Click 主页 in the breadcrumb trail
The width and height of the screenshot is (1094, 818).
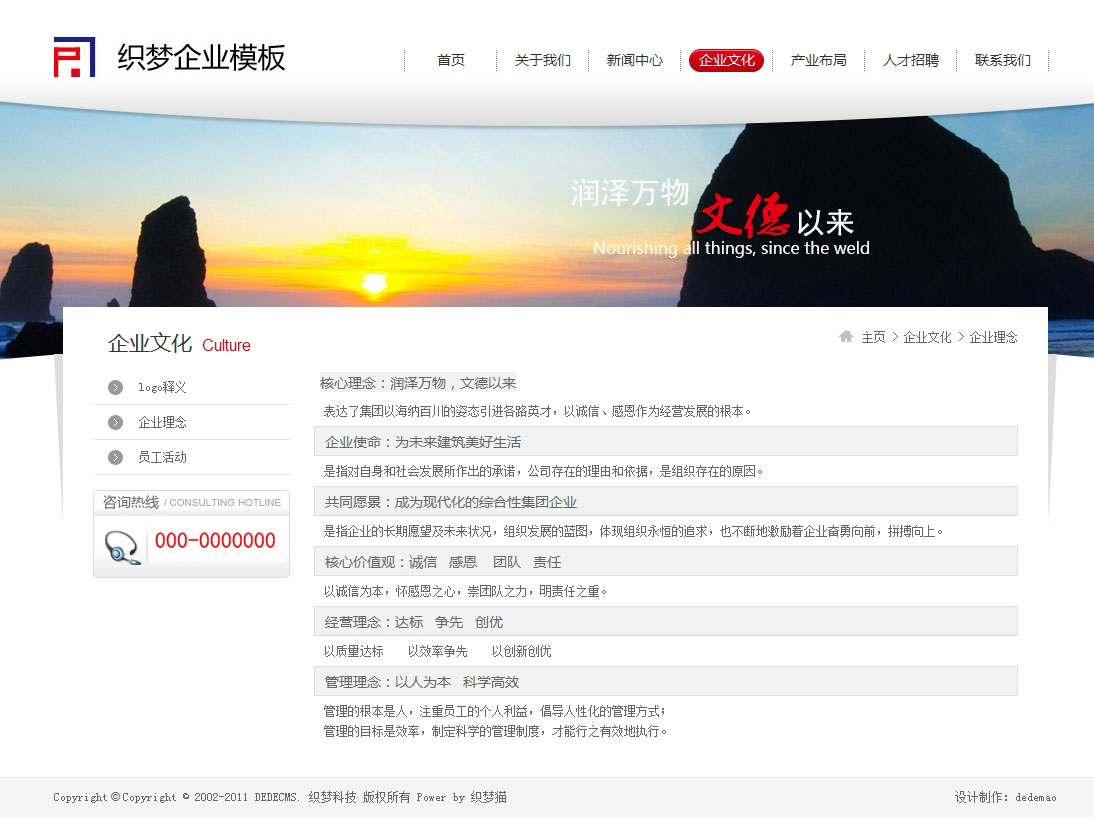[x=873, y=337]
